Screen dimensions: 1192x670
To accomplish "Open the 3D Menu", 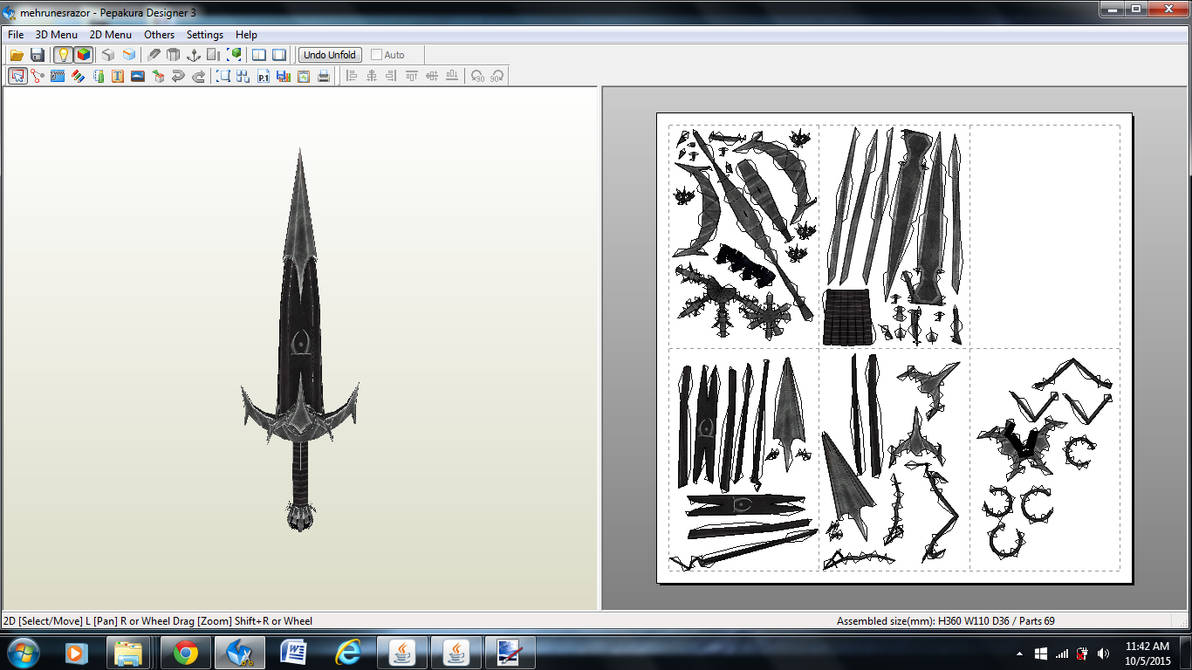I will 56,34.
